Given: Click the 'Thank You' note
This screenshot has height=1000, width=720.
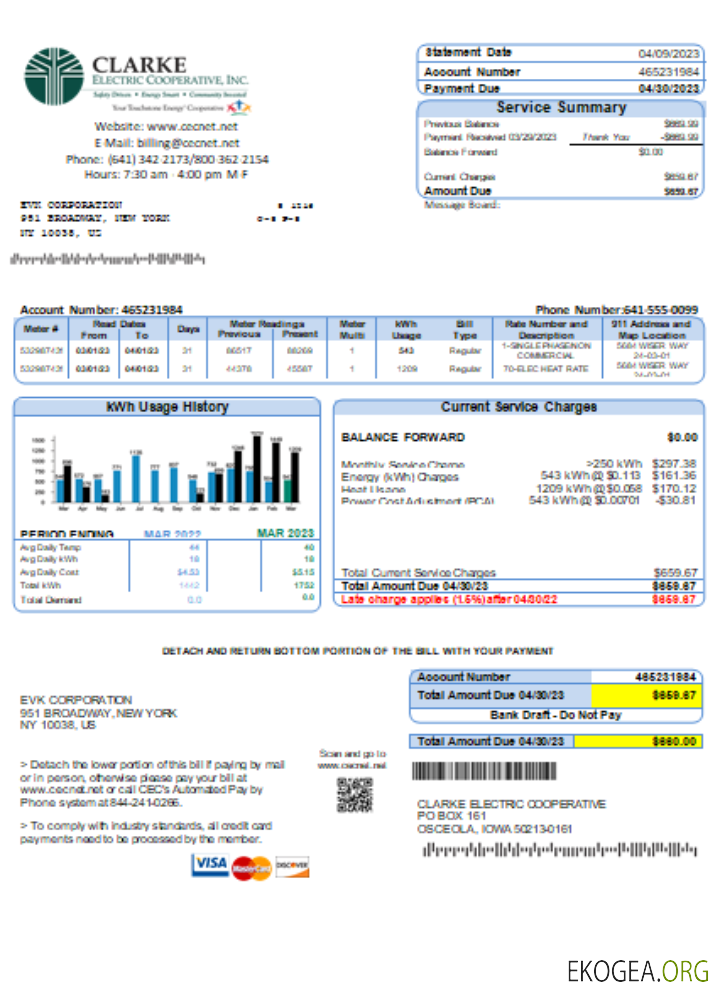Looking at the screenshot, I should tap(605, 137).
